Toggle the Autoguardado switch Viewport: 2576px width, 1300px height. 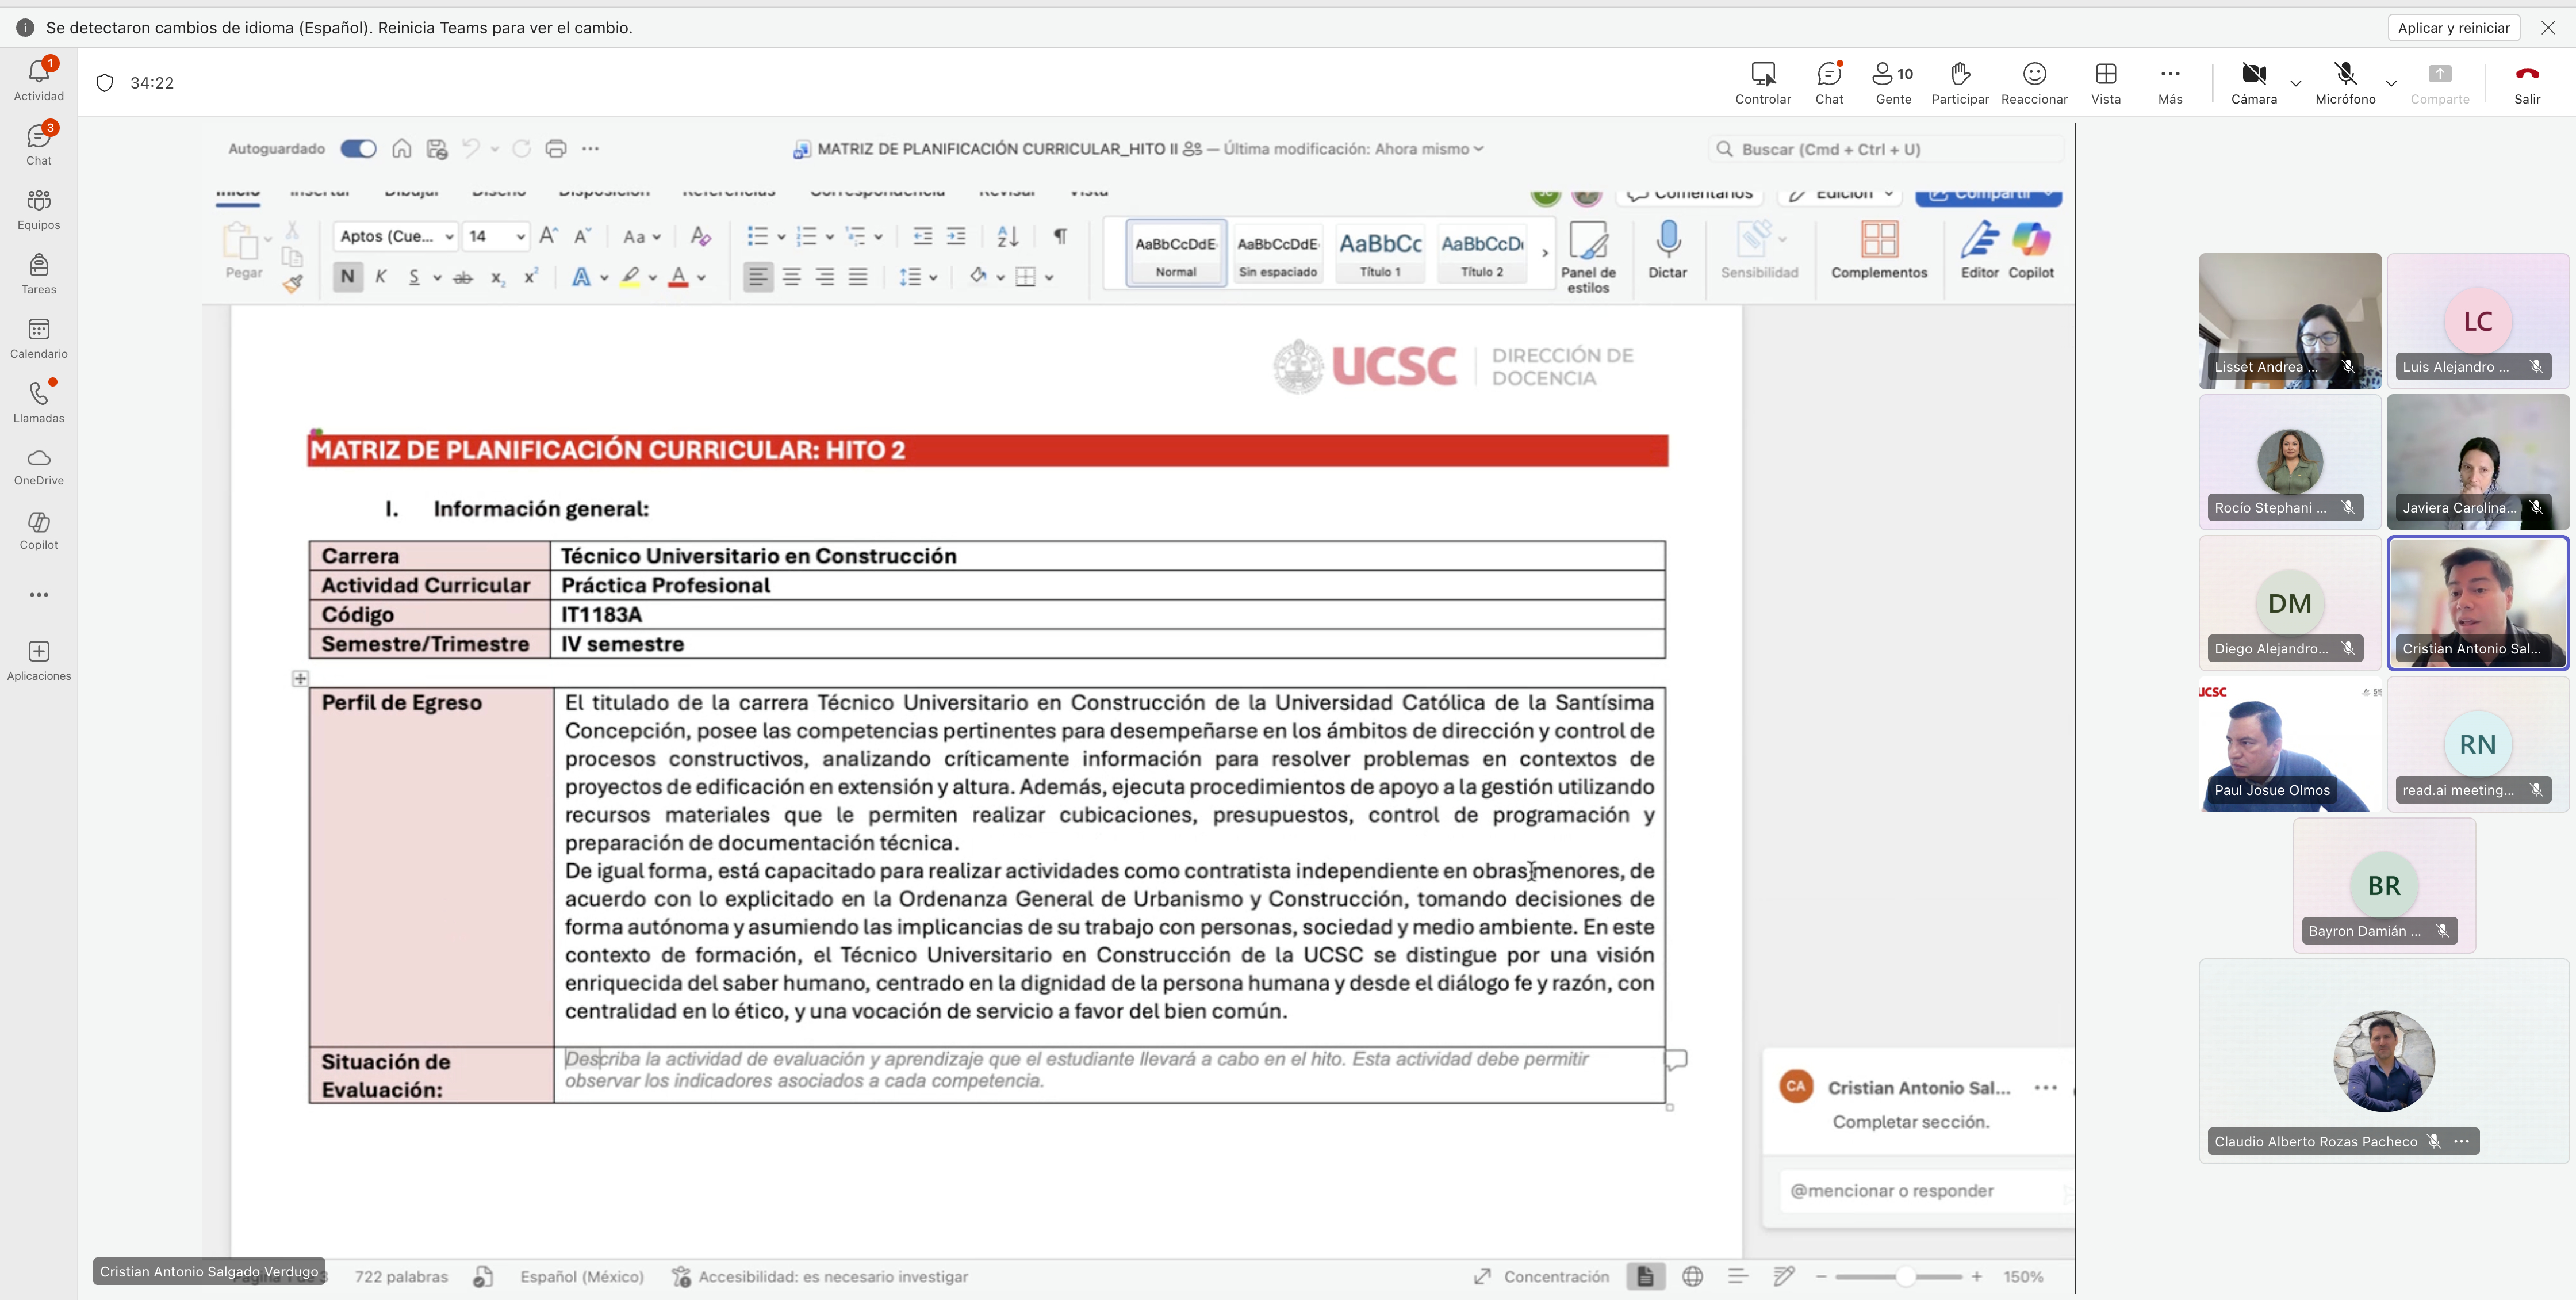358,149
